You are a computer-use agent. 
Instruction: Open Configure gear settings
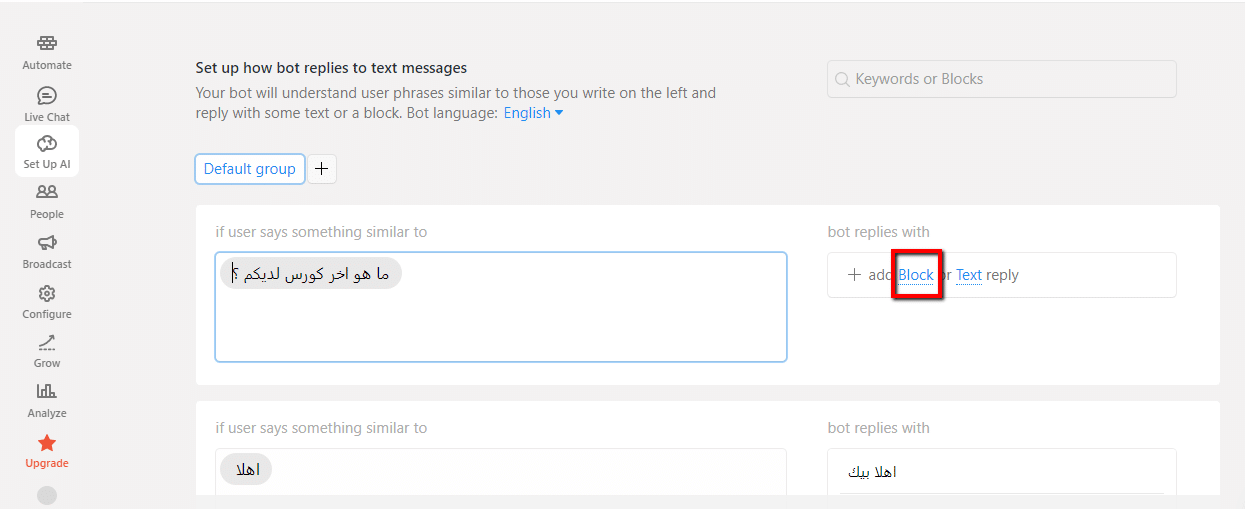[x=47, y=293]
